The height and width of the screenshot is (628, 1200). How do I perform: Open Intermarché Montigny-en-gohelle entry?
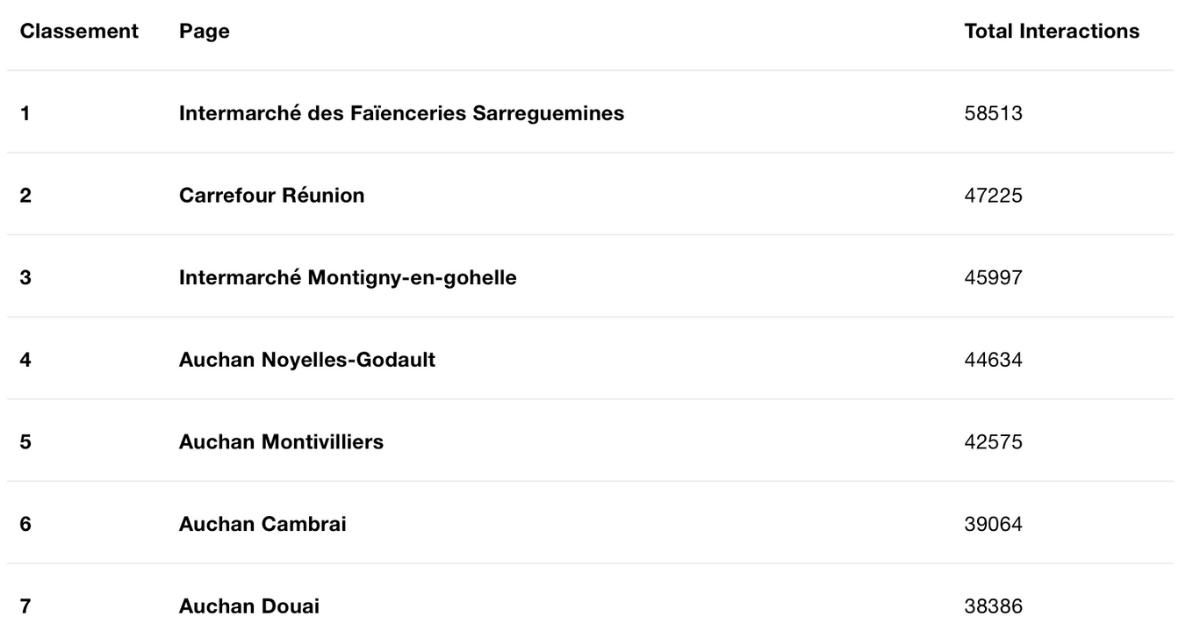click(x=348, y=277)
